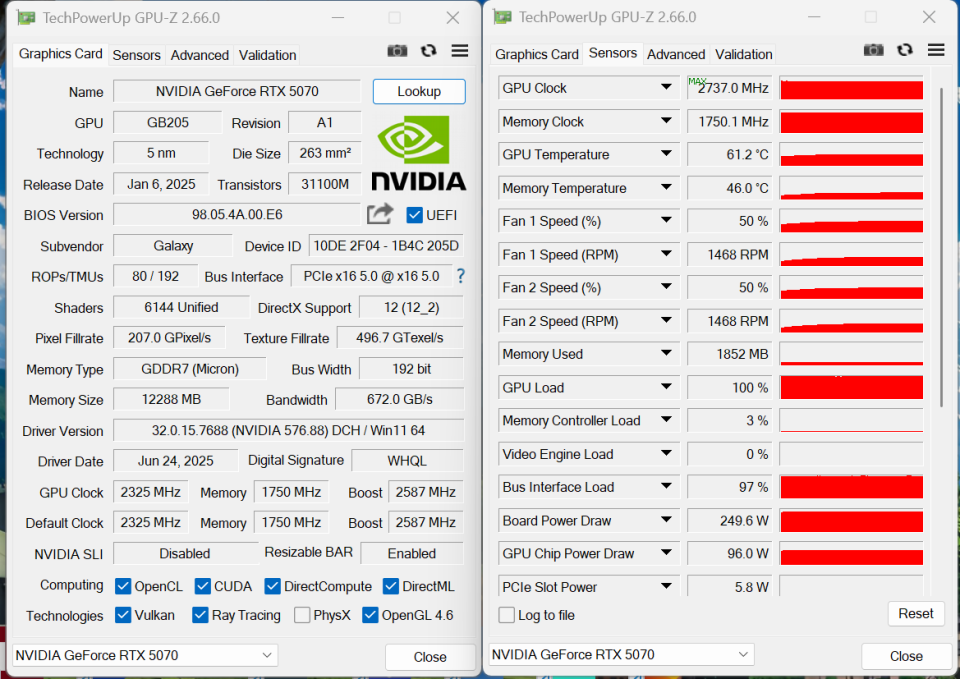The width and height of the screenshot is (960, 679).
Task: Toggle the CUDA checkbox
Action: pyautogui.click(x=203, y=586)
